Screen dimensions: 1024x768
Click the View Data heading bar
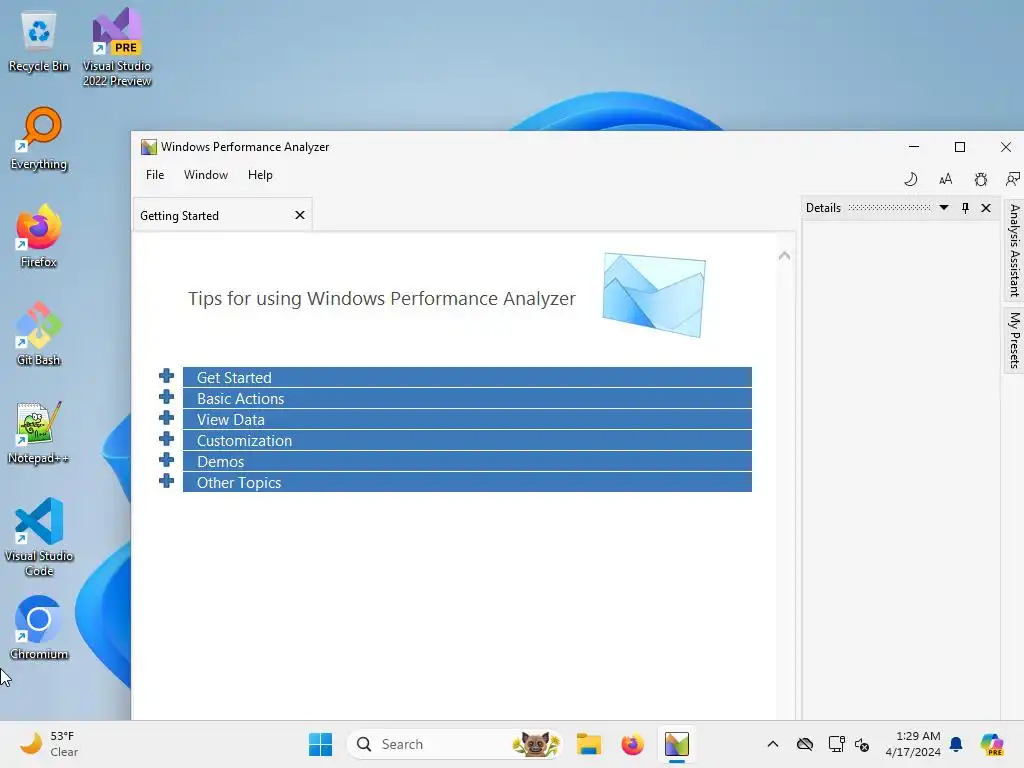[x=467, y=419]
